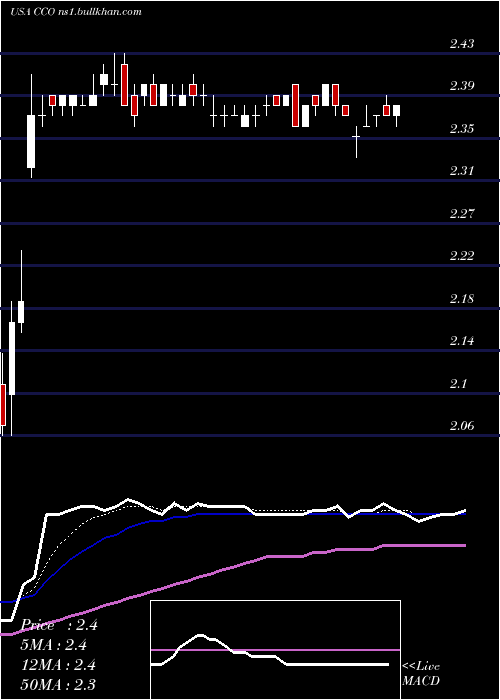Click the last white candlestick on the right
Viewport: 500px width, 700px height.
click(396, 110)
